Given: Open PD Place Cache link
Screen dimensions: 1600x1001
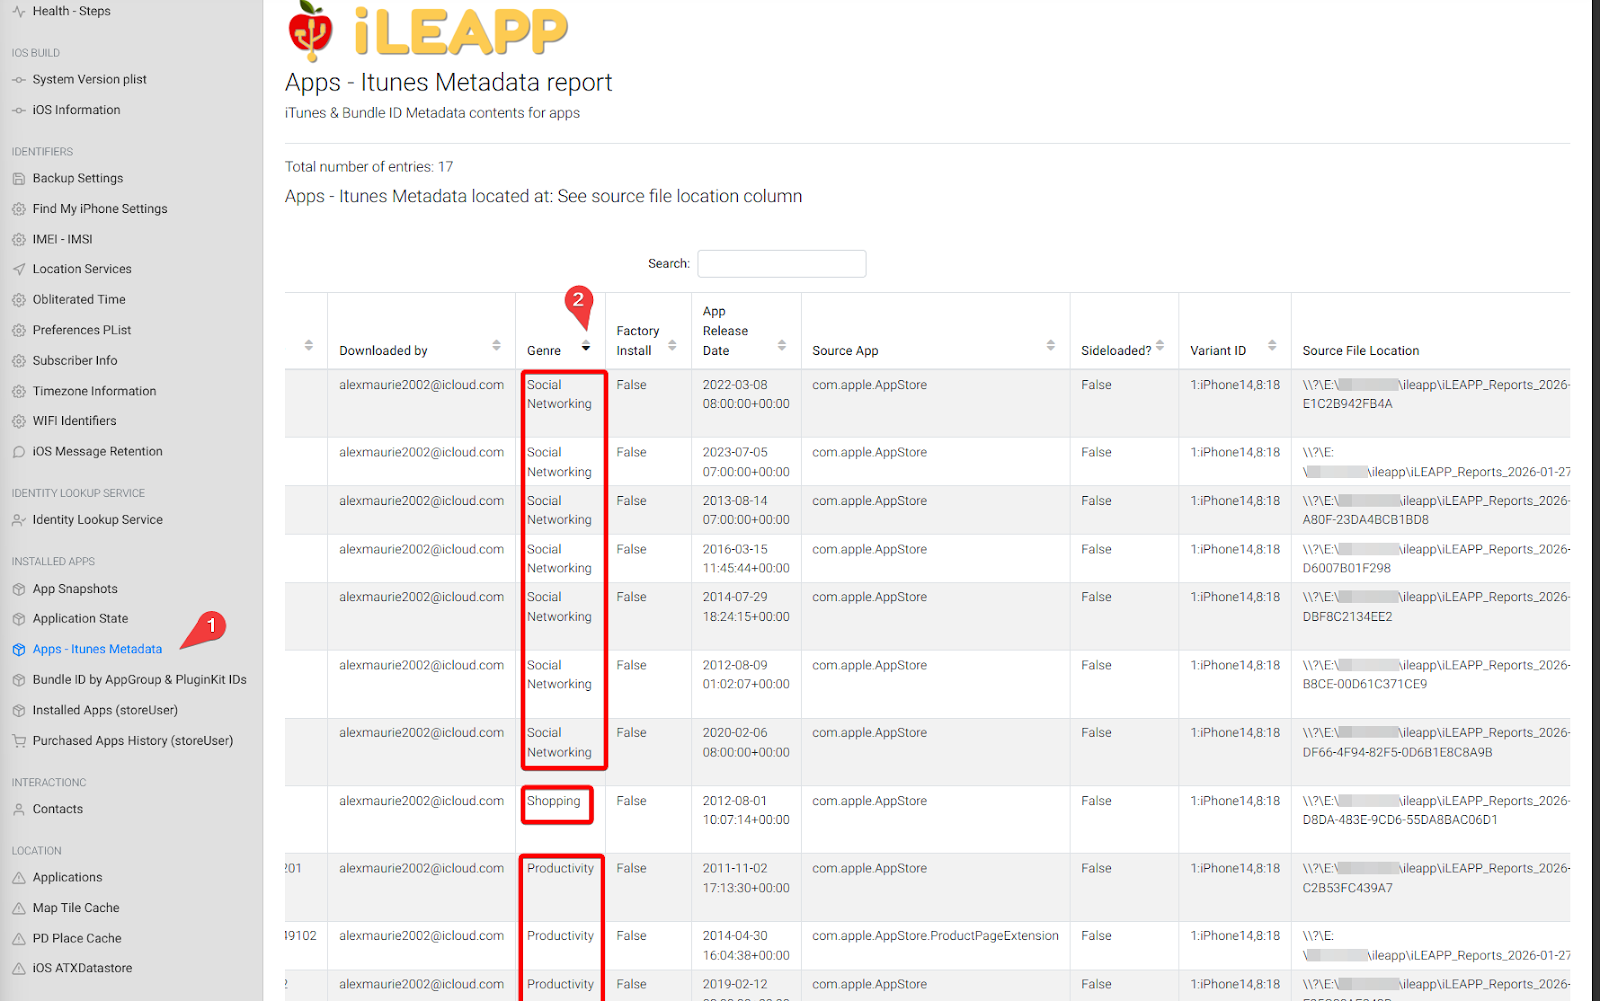Looking at the screenshot, I should [x=77, y=938].
